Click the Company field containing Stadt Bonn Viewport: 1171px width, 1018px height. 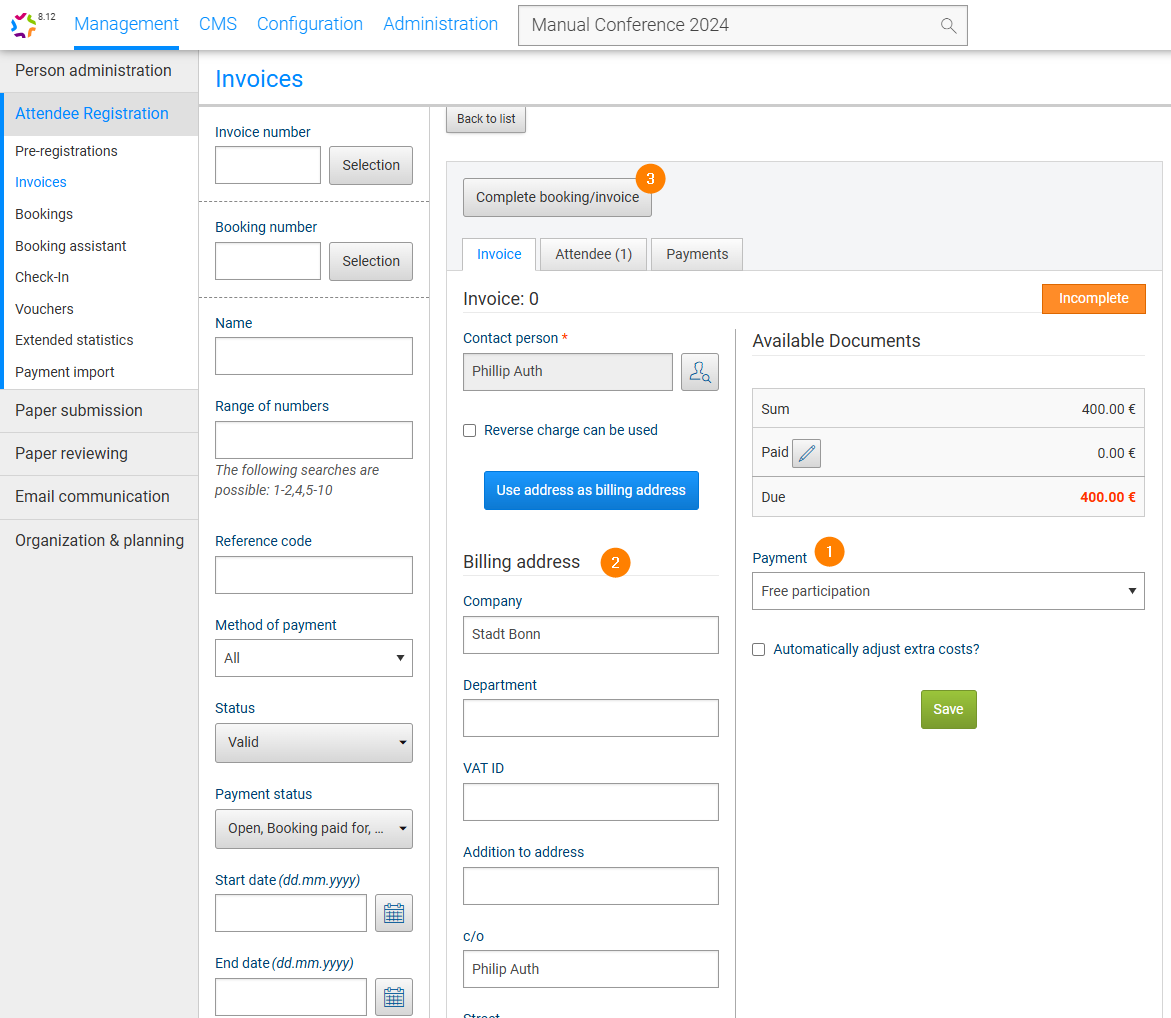pos(590,635)
